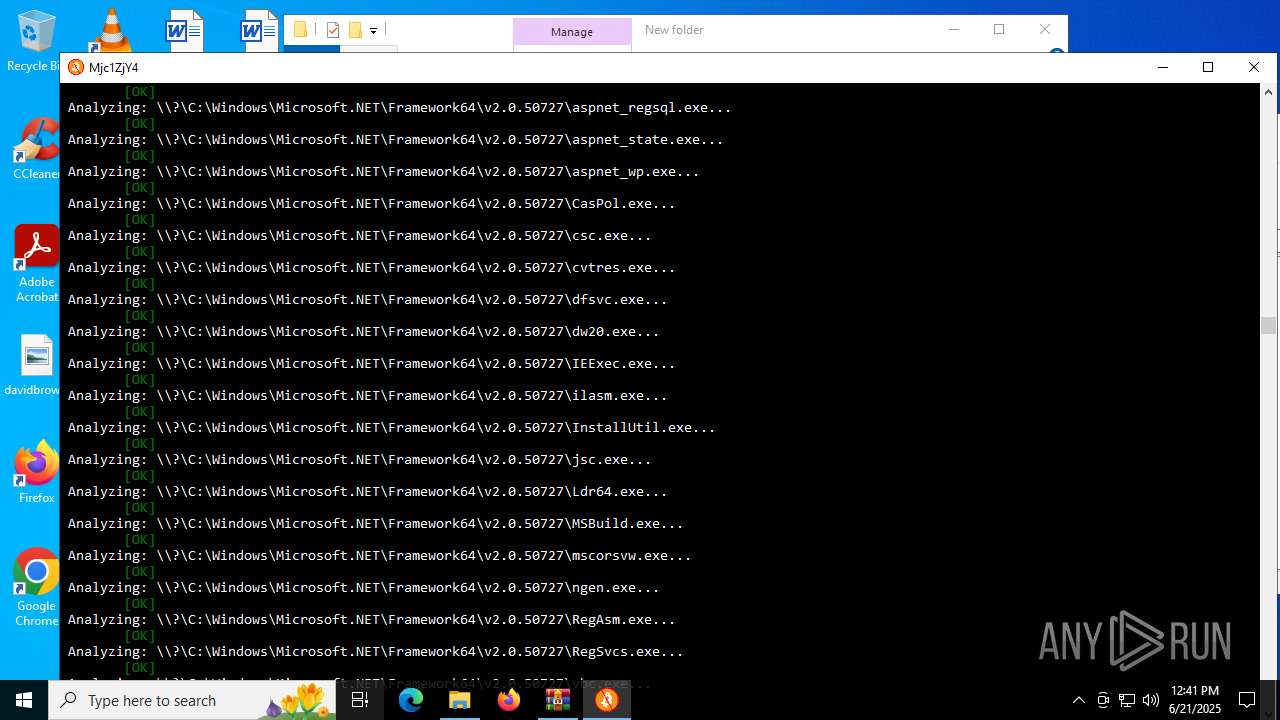
Task: Minimize the New folder Explorer window
Action: 953,29
